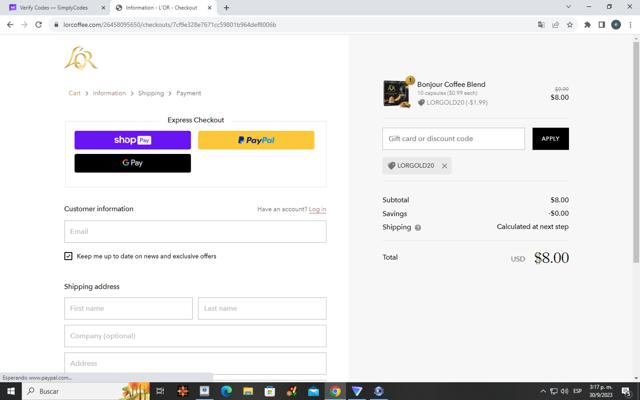Go back with browser back arrow
Image resolution: width=640 pixels, height=400 pixels.
pos(10,24)
